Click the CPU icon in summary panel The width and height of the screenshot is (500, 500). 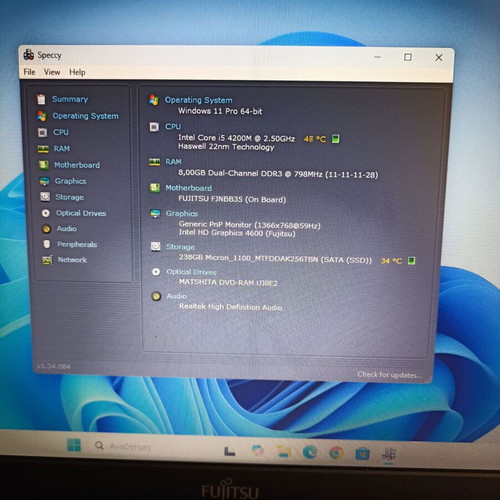pos(154,127)
